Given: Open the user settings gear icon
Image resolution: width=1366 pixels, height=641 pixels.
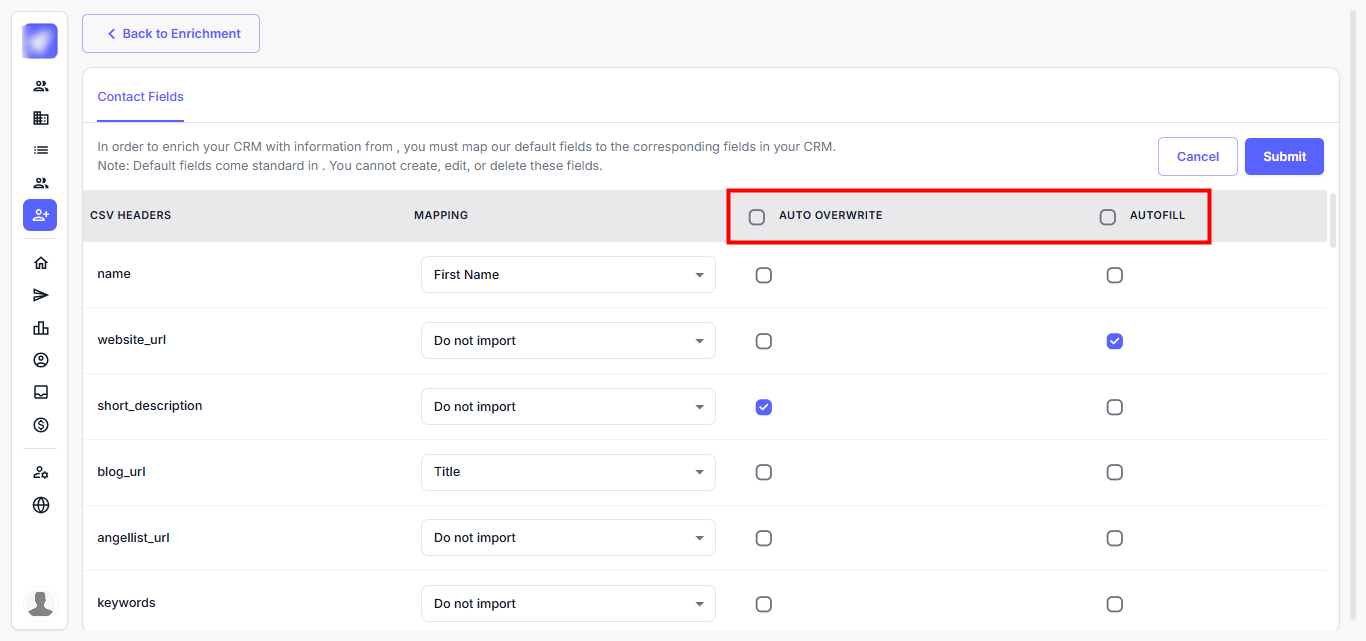Looking at the screenshot, I should (x=40, y=472).
